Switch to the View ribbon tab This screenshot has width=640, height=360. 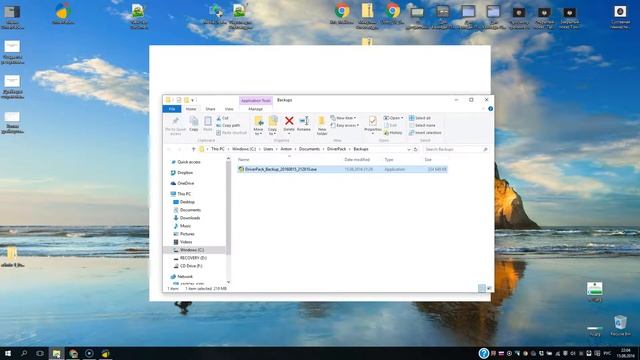tap(229, 109)
